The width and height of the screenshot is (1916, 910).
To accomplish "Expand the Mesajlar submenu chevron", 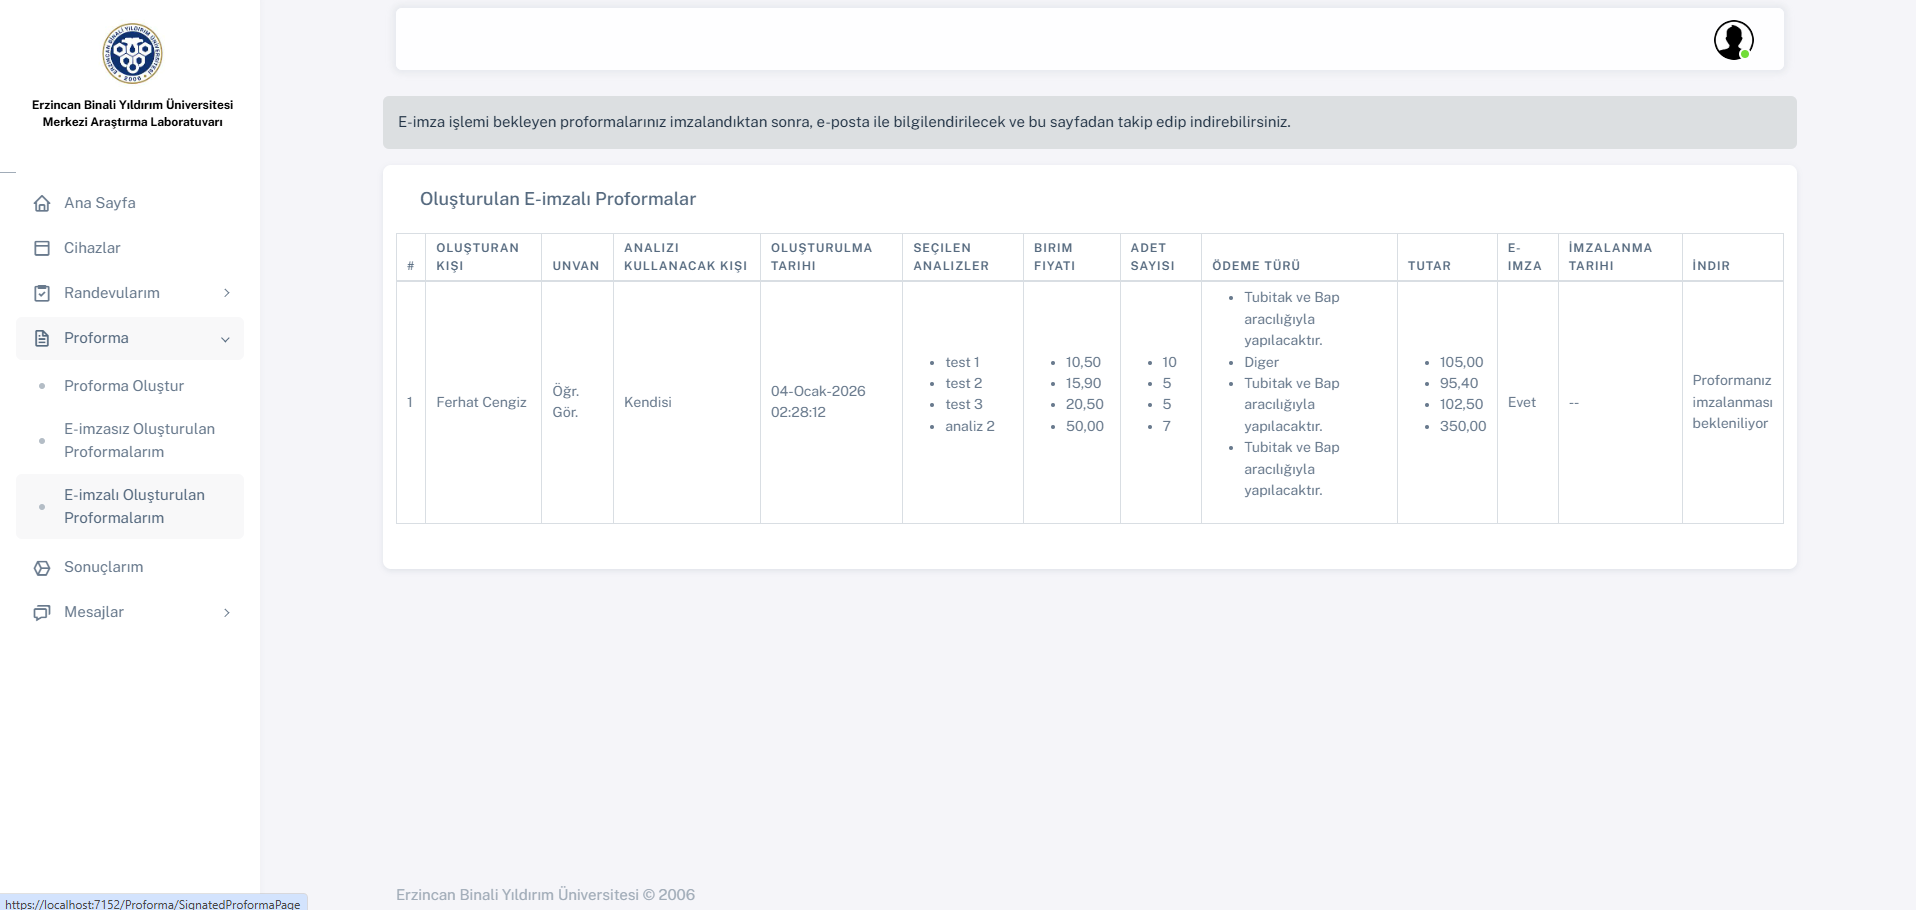I will [227, 612].
